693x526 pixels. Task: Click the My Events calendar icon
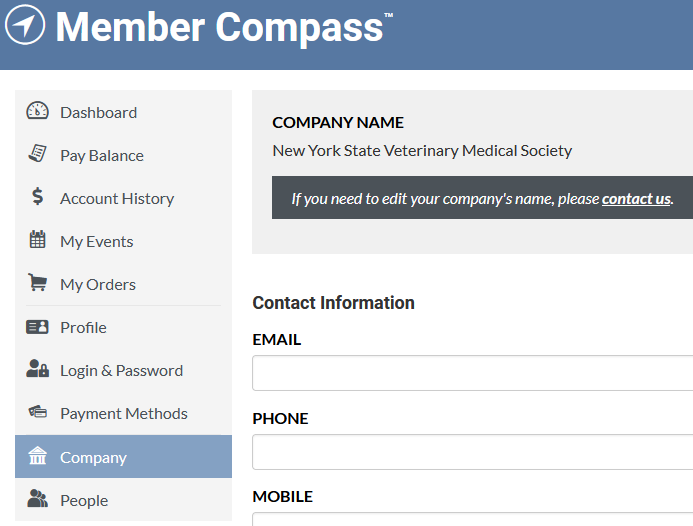[37, 239]
